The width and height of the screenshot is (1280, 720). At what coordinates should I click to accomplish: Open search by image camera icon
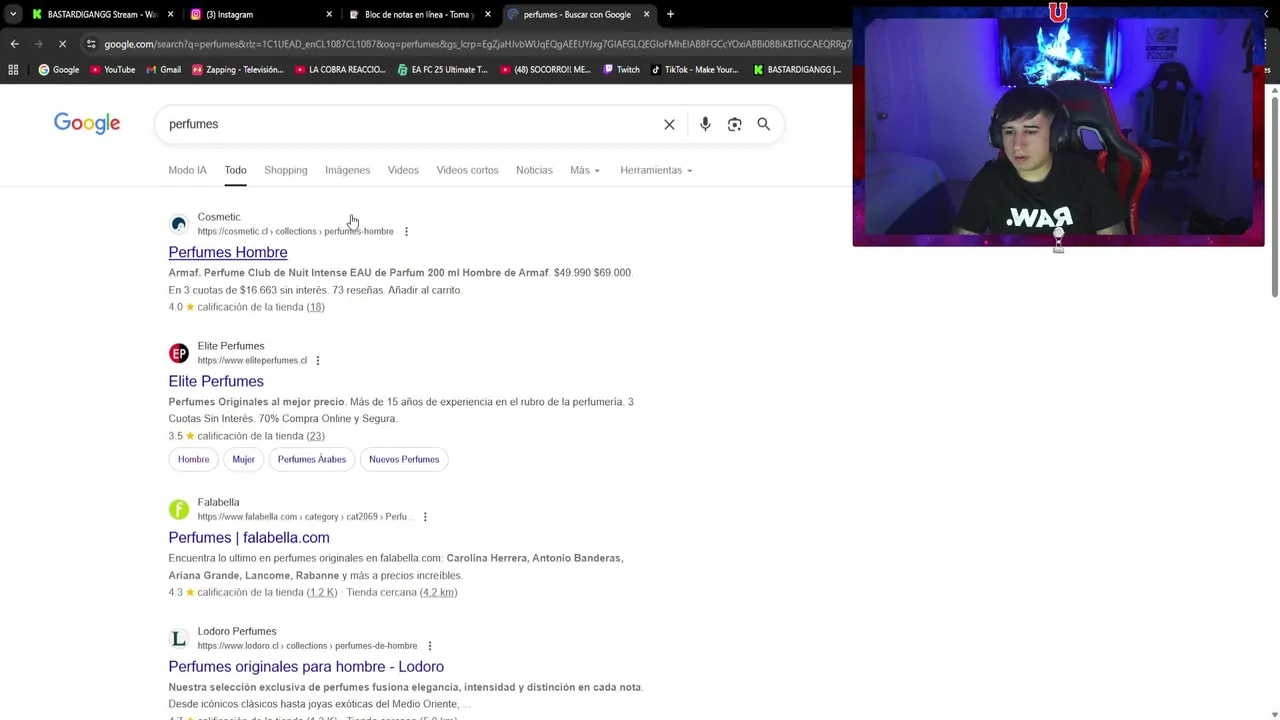pos(734,124)
